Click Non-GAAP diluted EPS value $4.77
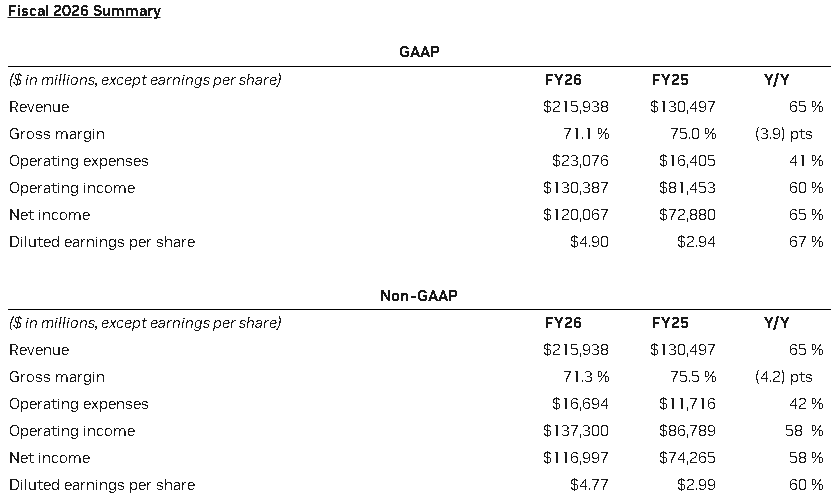 [x=588, y=485]
